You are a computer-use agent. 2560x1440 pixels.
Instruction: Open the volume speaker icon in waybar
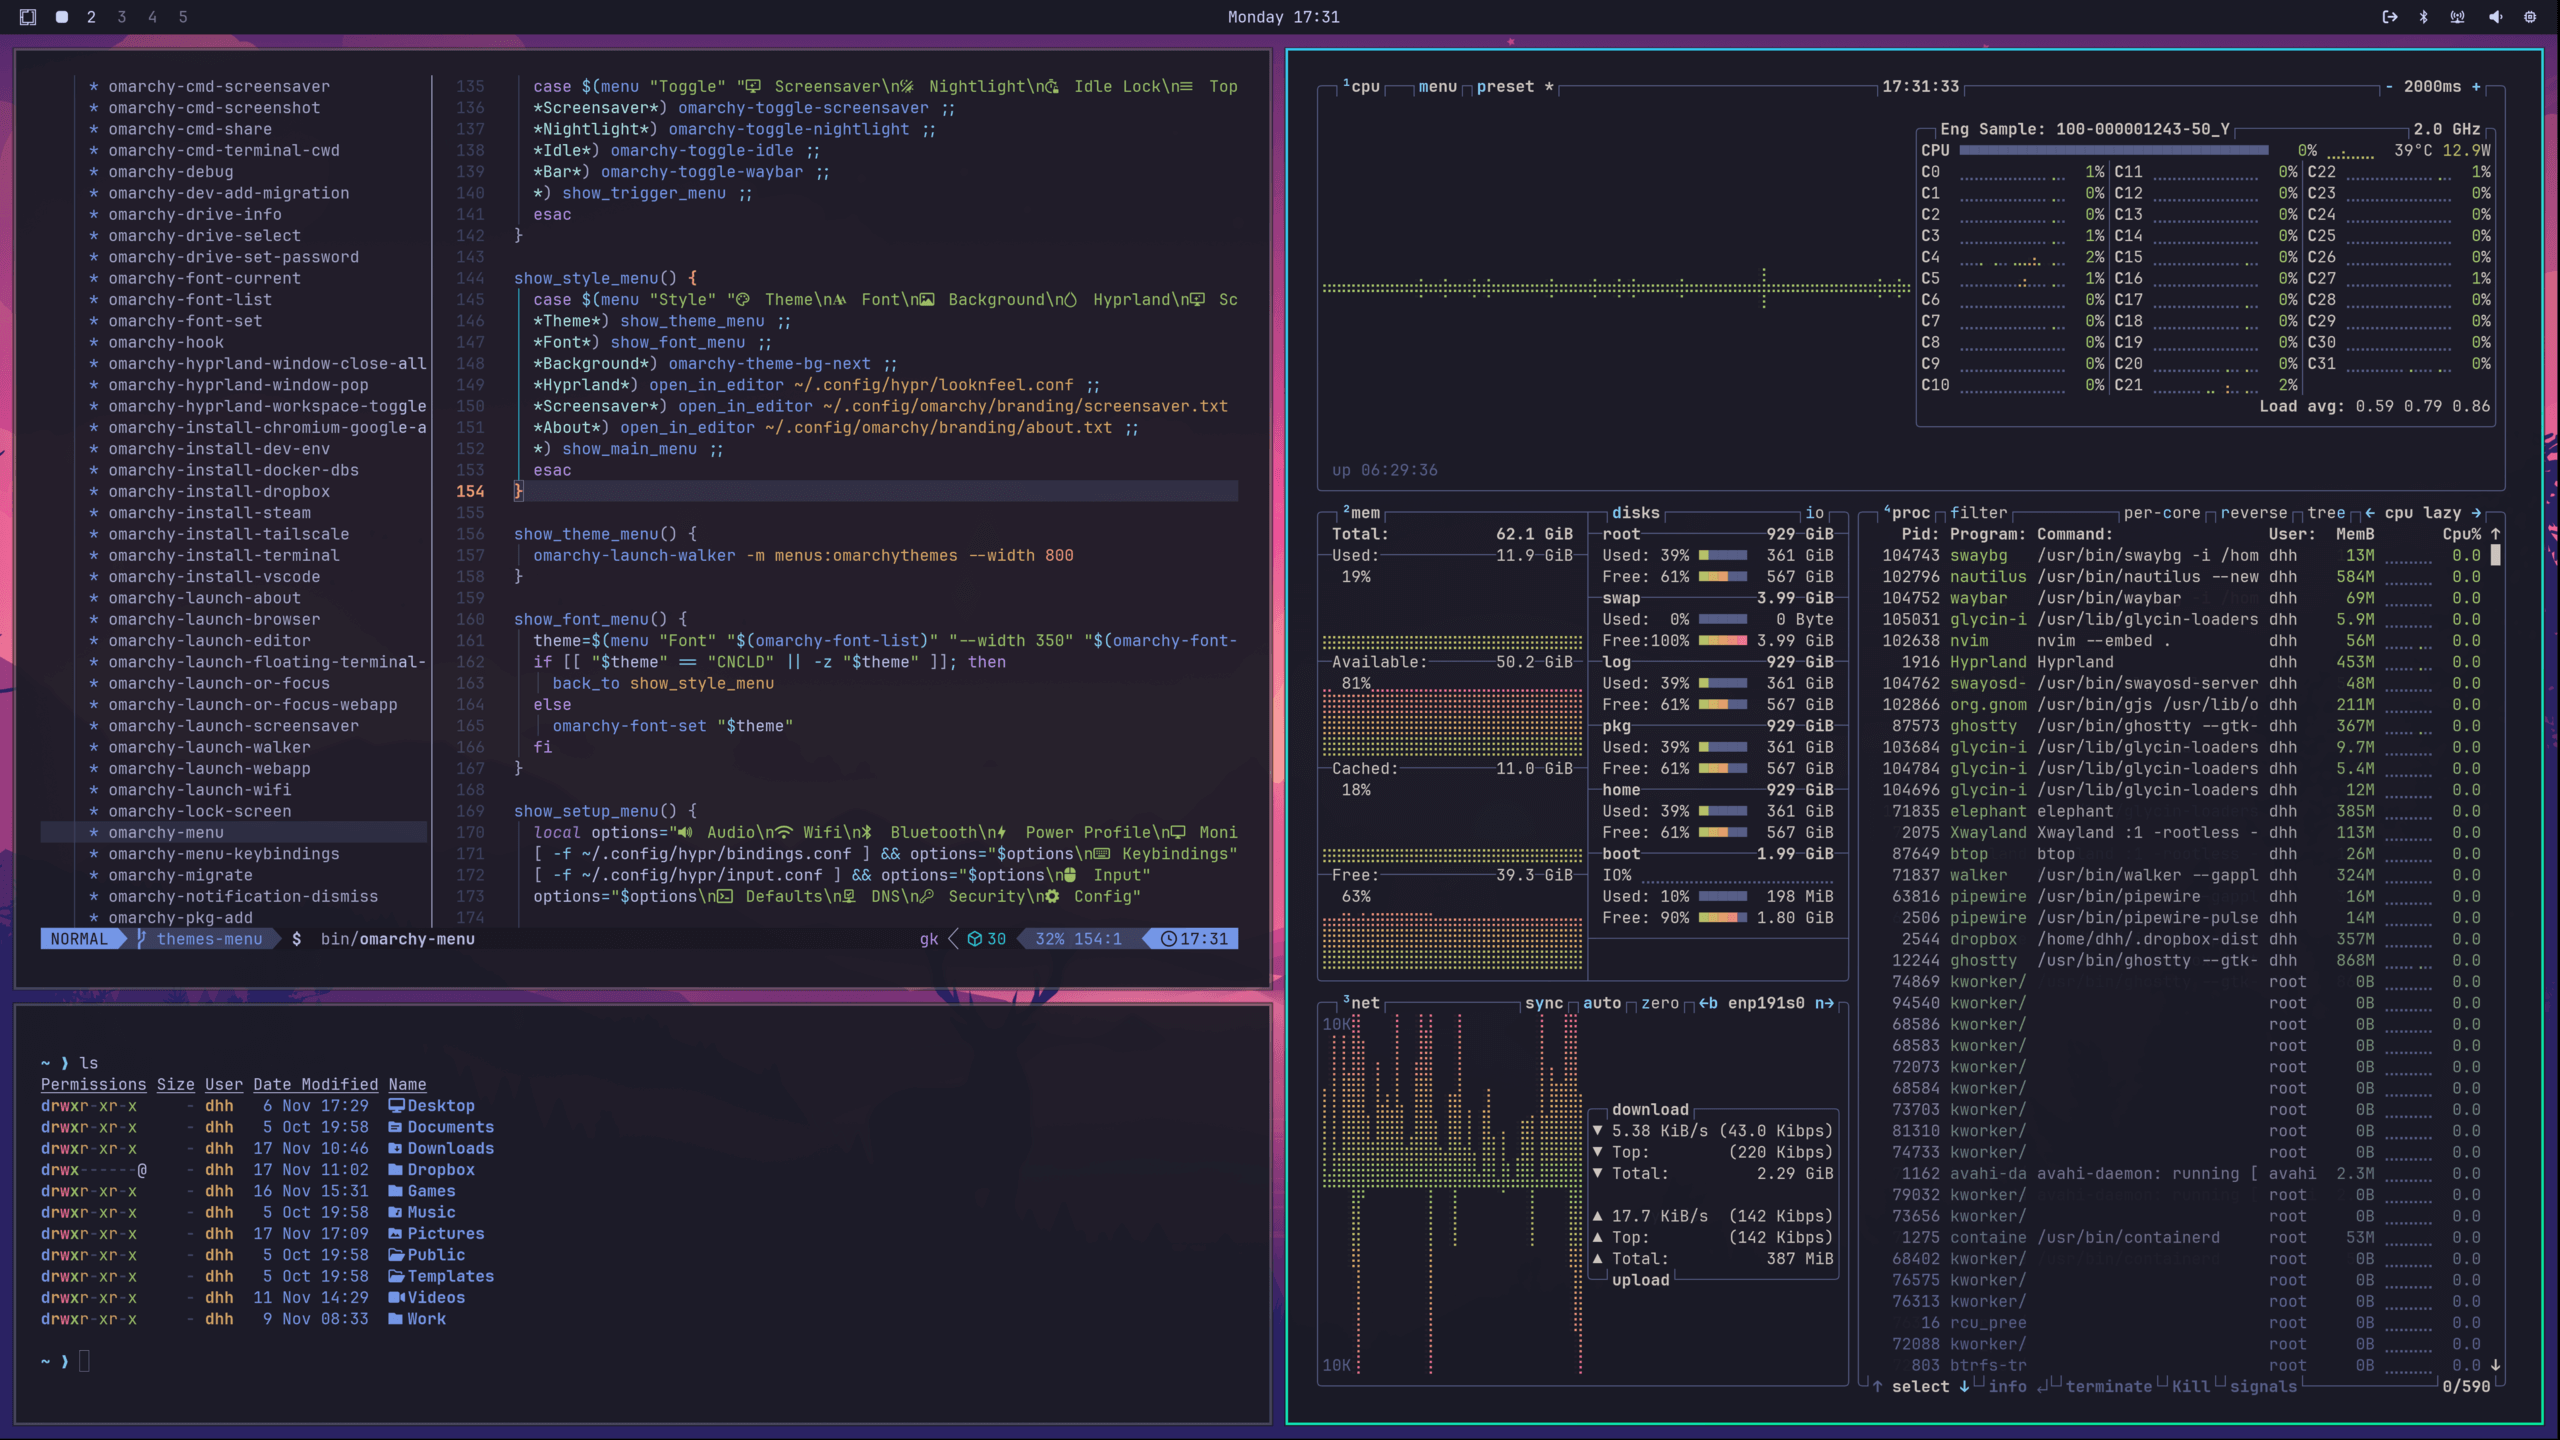point(2495,17)
